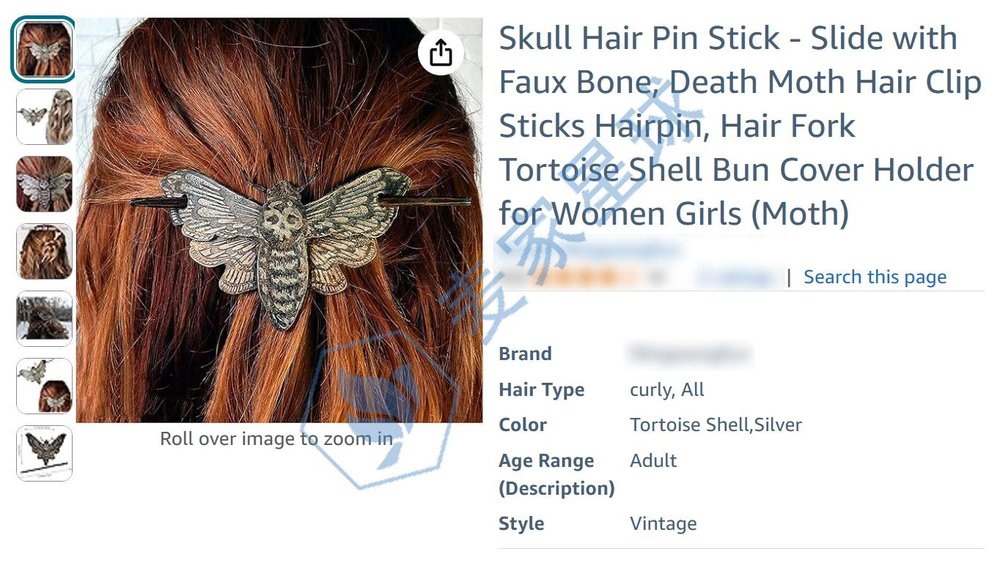Click the share icon on the product image
This screenshot has height=576, width=1000.
441,52
